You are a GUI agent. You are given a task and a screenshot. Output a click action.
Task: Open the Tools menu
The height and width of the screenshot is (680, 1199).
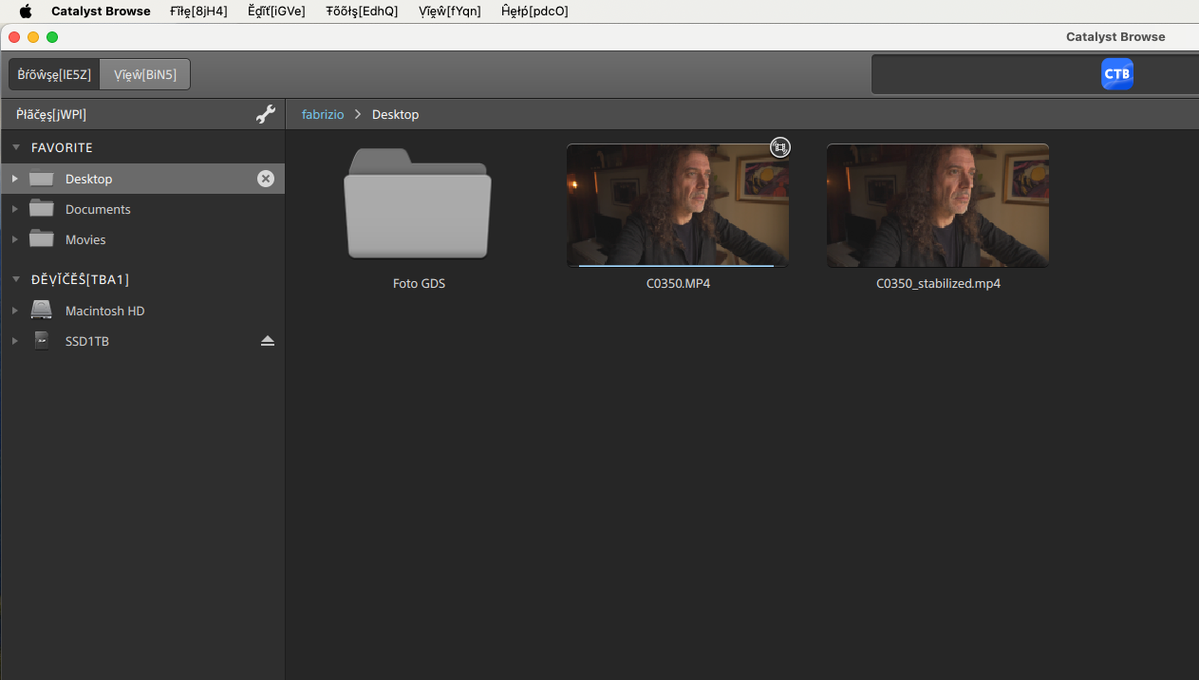[361, 11]
